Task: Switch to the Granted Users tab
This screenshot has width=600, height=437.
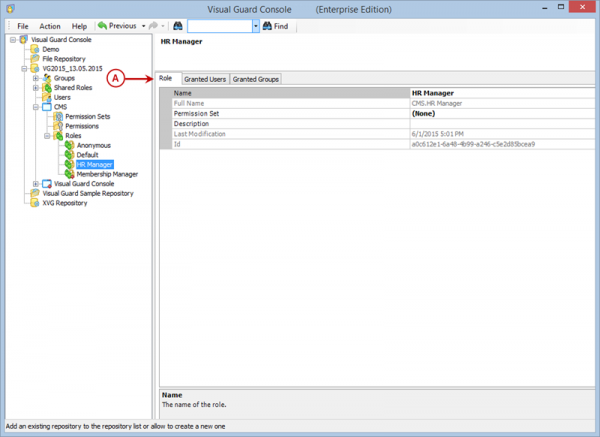Action: click(x=205, y=79)
